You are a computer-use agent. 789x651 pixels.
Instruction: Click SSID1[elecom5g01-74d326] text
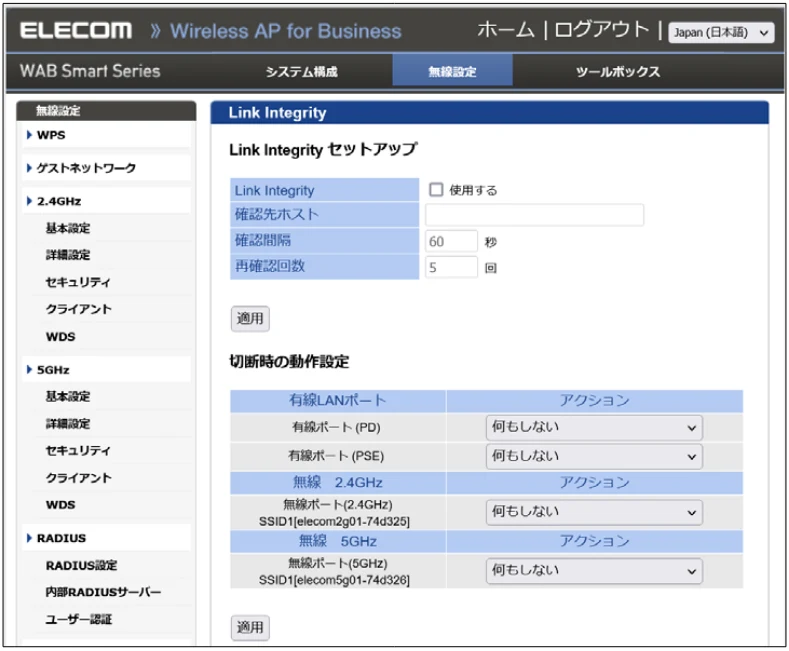click(x=334, y=580)
